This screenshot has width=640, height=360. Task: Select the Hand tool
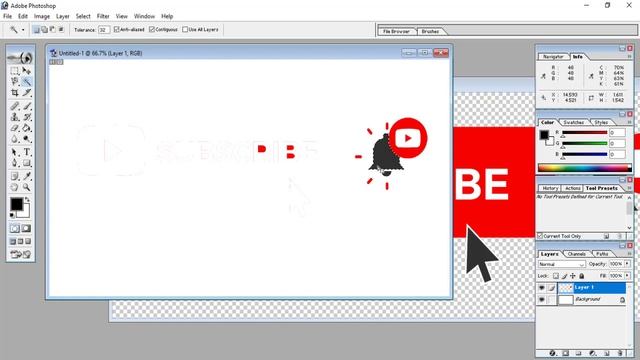15,187
